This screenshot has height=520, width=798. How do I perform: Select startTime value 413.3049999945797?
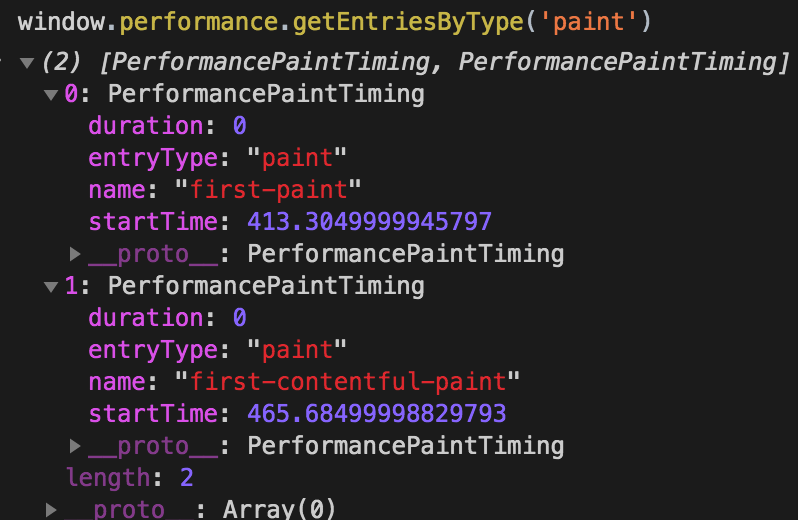click(x=369, y=222)
